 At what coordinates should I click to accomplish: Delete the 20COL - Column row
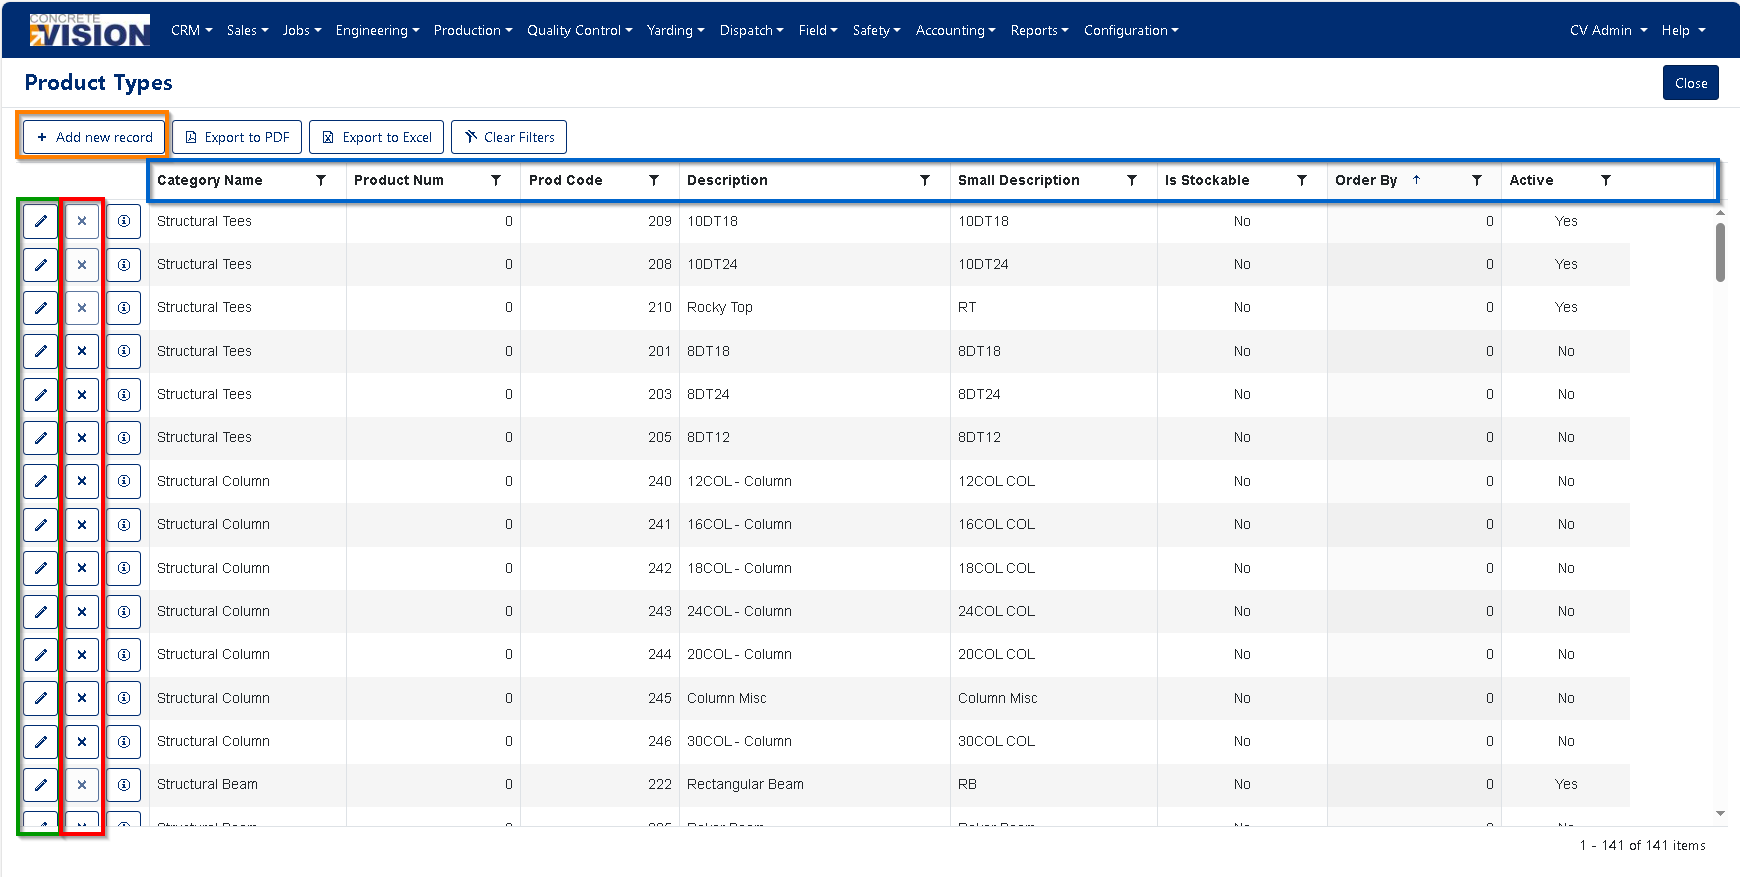pos(82,655)
